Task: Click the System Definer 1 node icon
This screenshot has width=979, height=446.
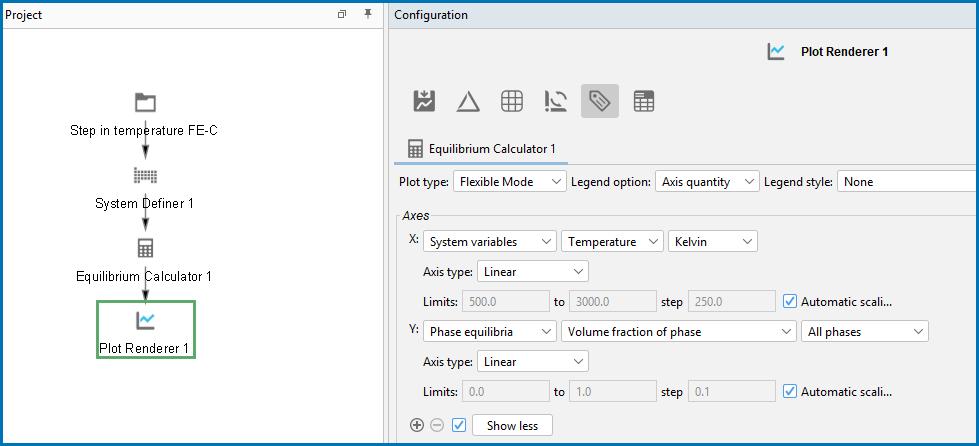Action: pyautogui.click(x=145, y=176)
